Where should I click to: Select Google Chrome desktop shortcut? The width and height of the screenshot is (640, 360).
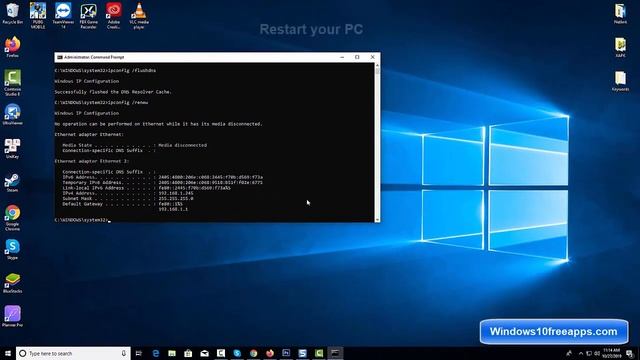(x=12, y=218)
